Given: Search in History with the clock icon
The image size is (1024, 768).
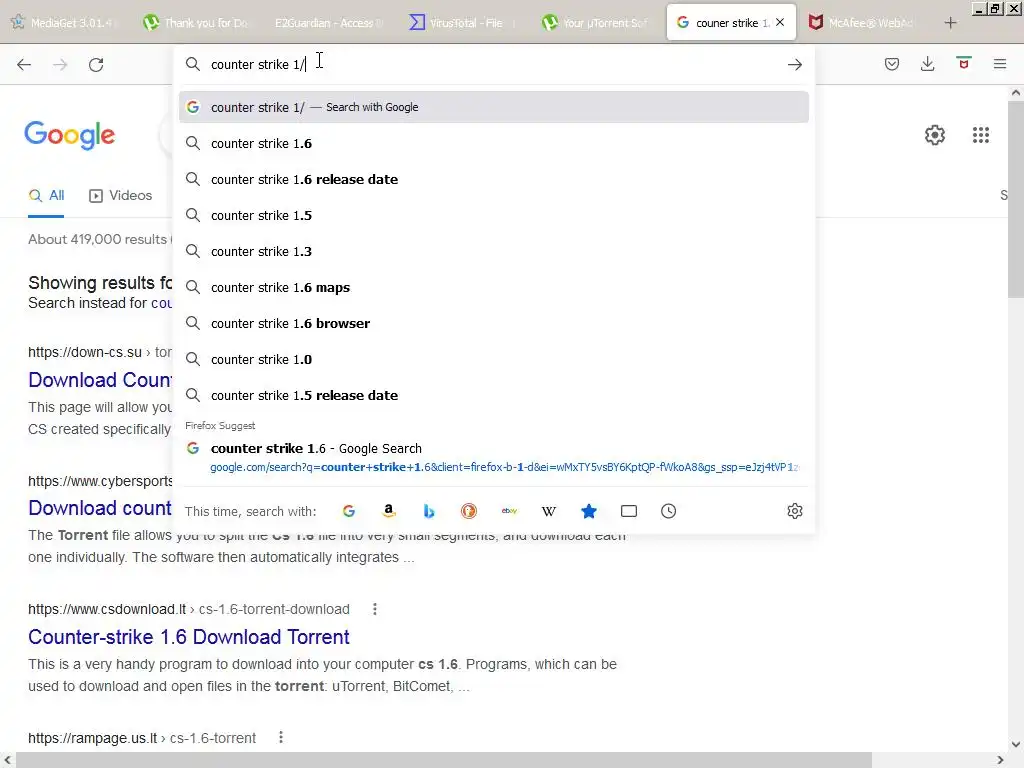Looking at the screenshot, I should 668,511.
